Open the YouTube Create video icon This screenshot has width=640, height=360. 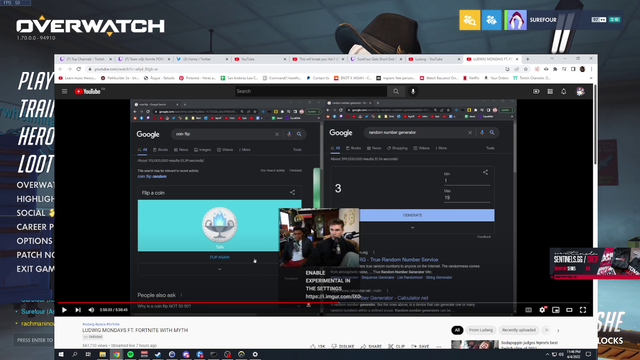tap(536, 91)
